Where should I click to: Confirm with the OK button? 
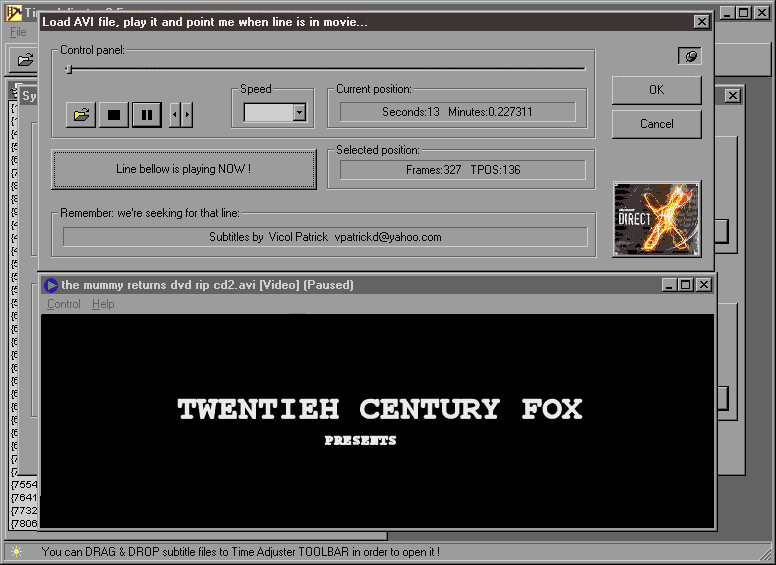click(x=656, y=90)
